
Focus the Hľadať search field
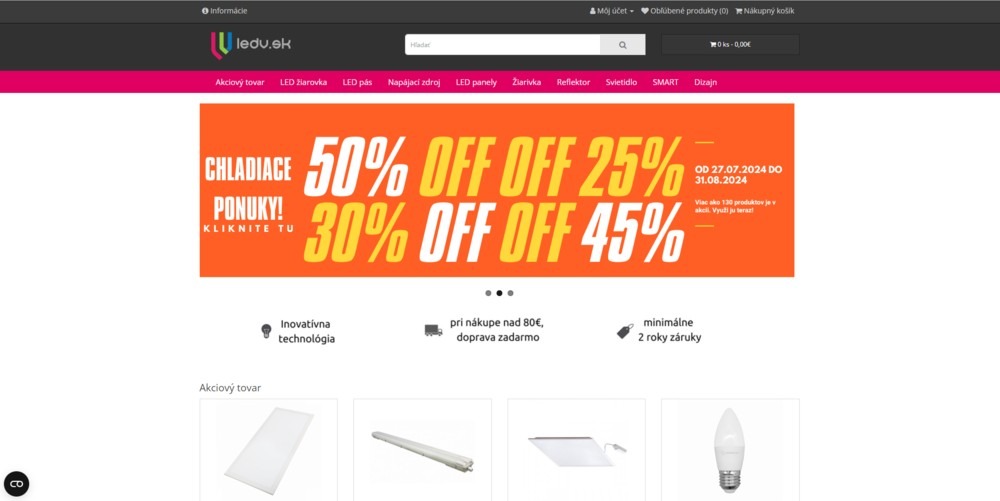tap(503, 45)
